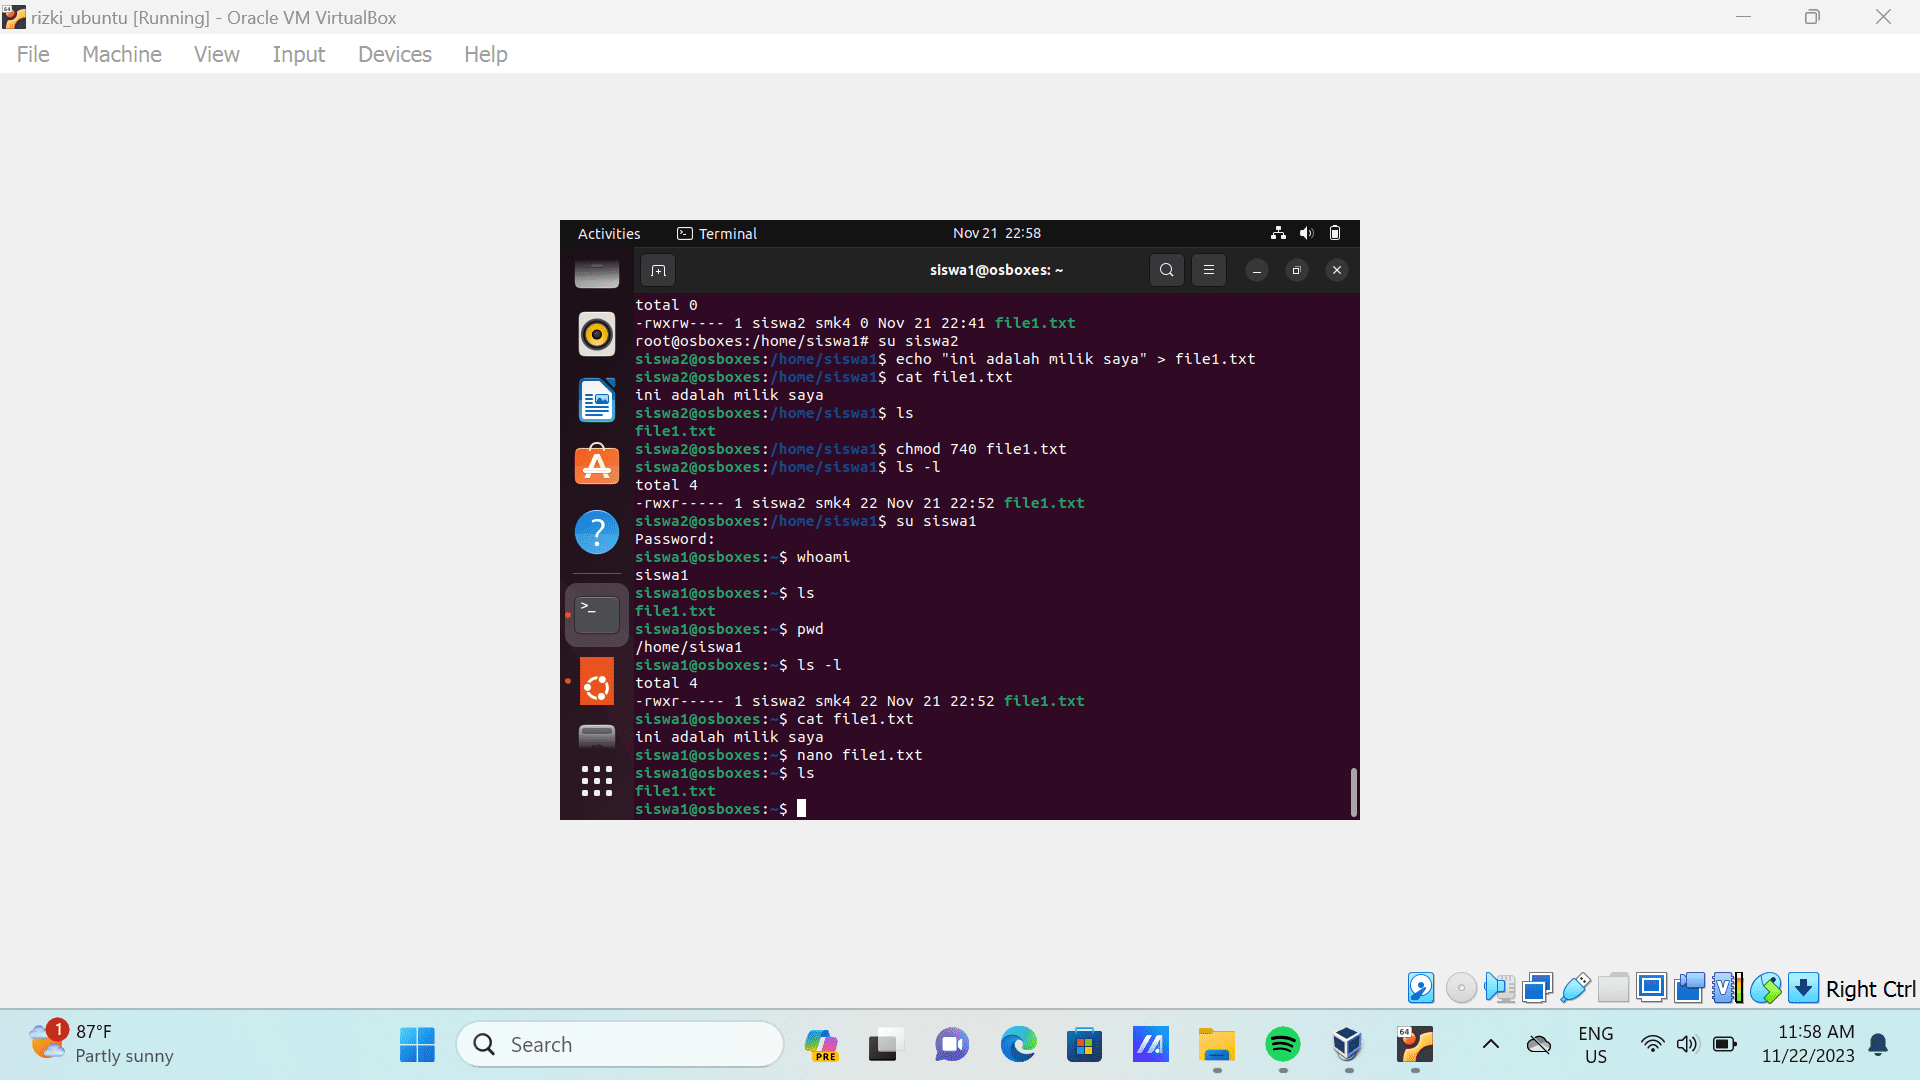Show Applications grid in the dock
Viewport: 1920px width, 1080px height.
[x=597, y=781]
